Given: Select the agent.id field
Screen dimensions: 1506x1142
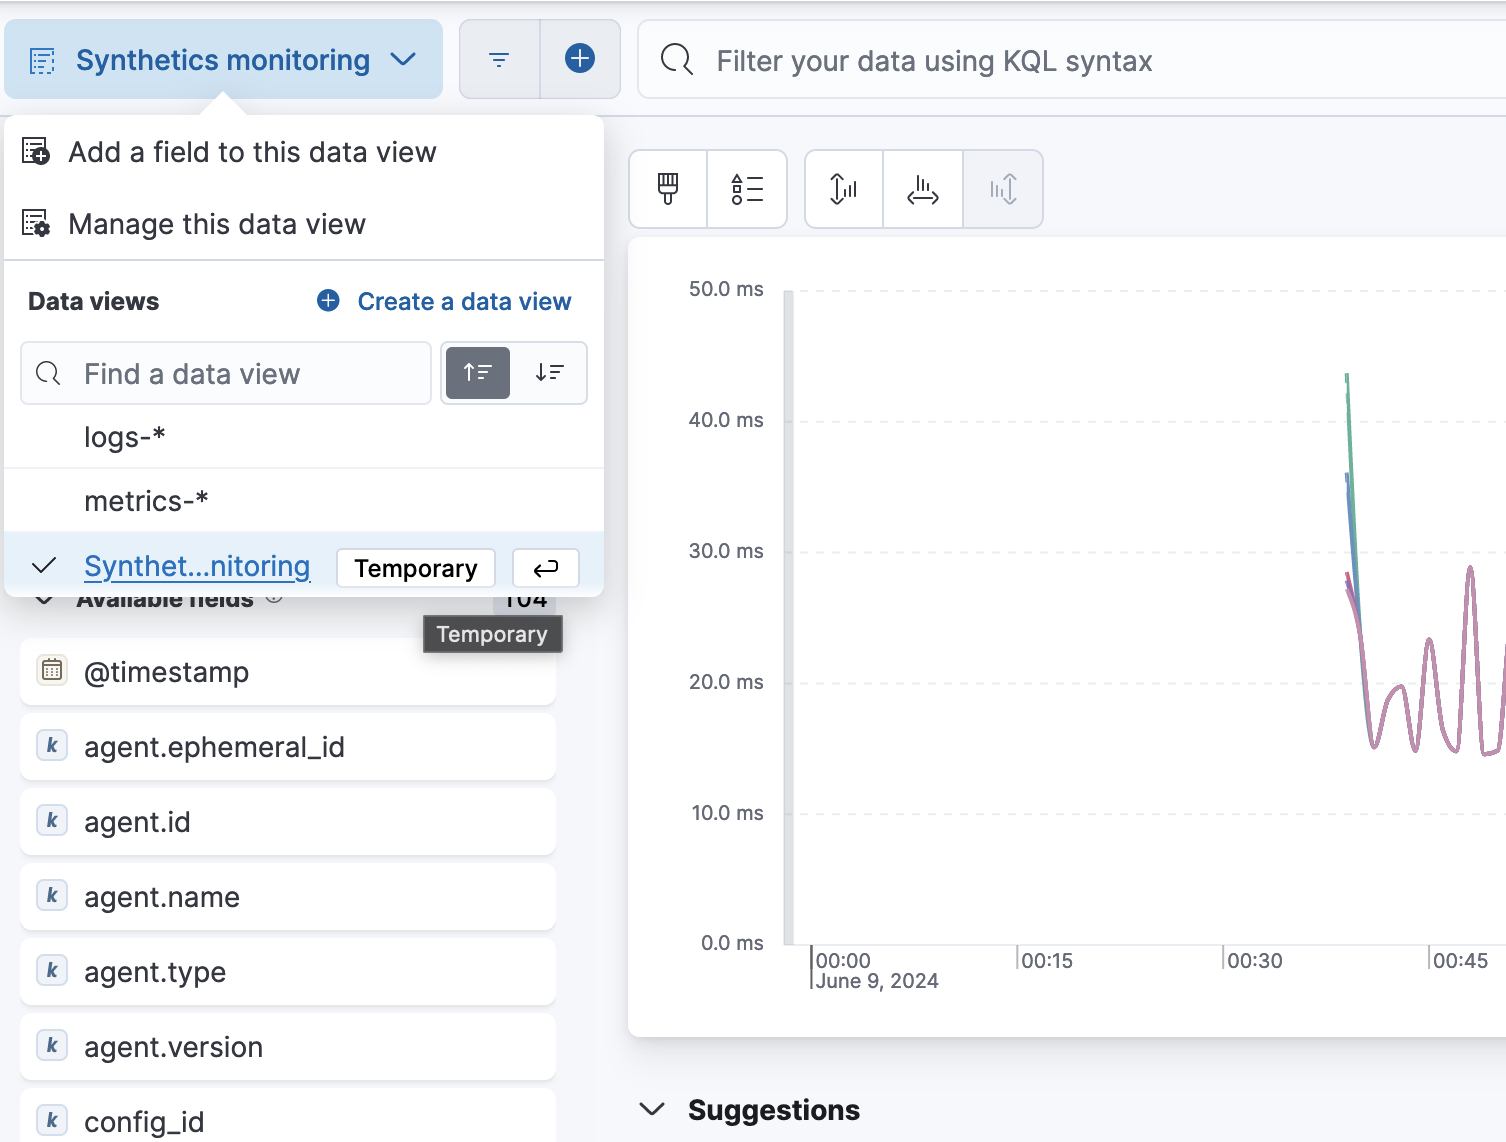Looking at the screenshot, I should coord(288,822).
